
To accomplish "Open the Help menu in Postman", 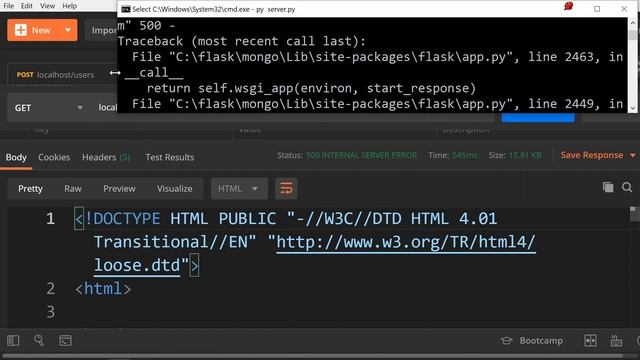I will (x=69, y=6).
